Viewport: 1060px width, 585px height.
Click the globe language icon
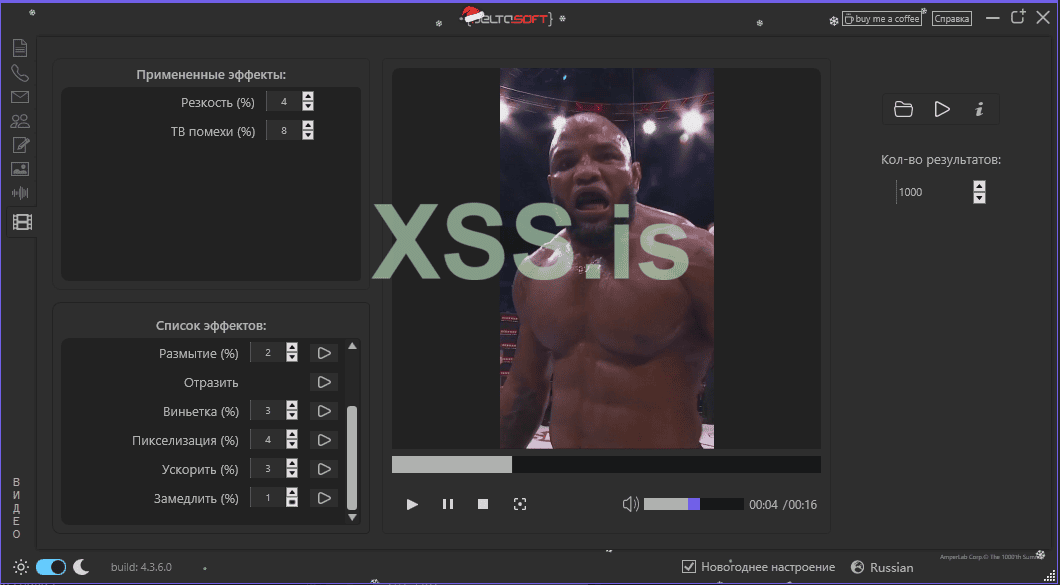click(857, 567)
